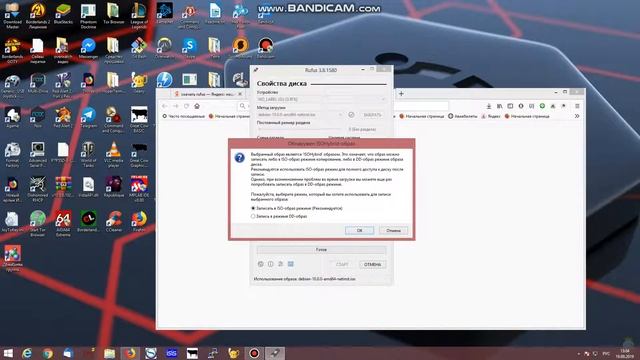Screen dimensions: 640x360
Task: Open the Rufus device dropdown
Action: [x=321, y=99]
